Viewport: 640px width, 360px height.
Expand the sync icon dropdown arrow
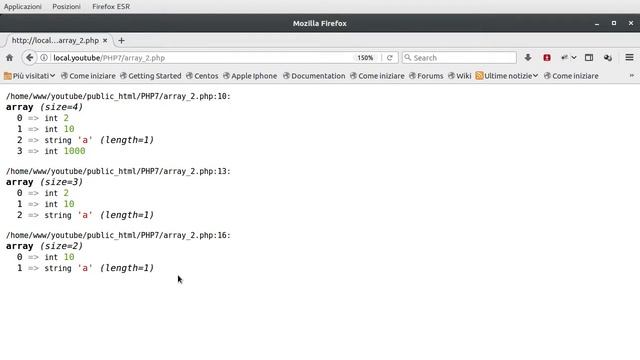(574, 58)
